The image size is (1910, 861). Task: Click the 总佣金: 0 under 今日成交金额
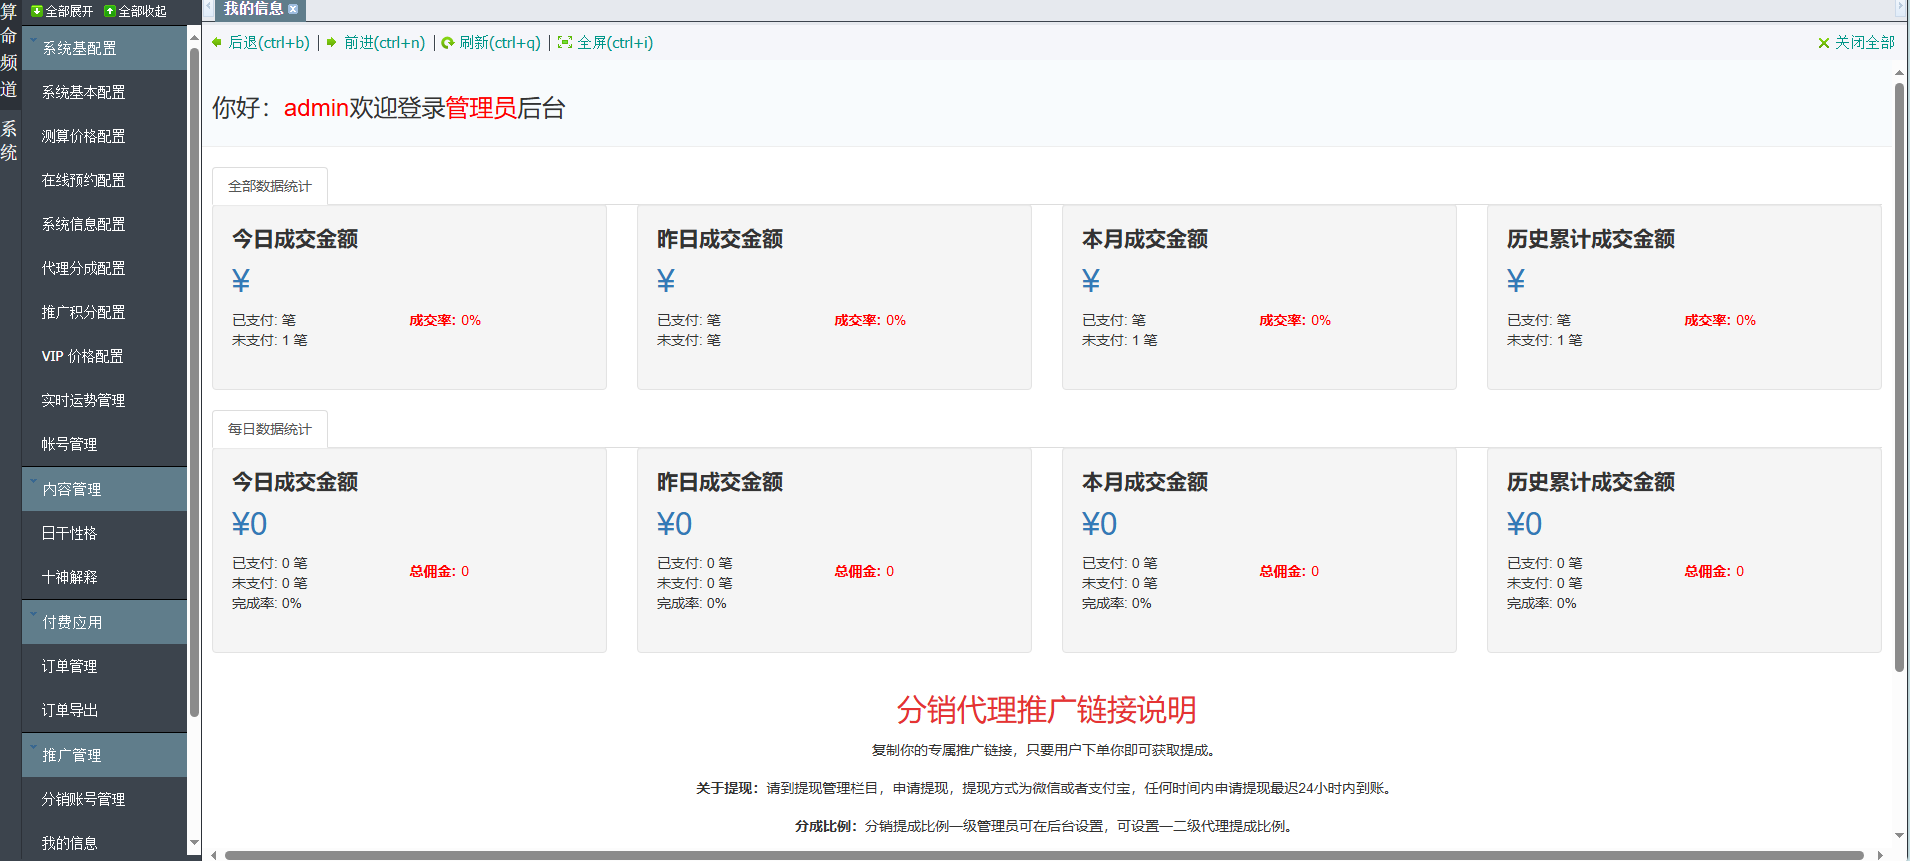pos(439,571)
